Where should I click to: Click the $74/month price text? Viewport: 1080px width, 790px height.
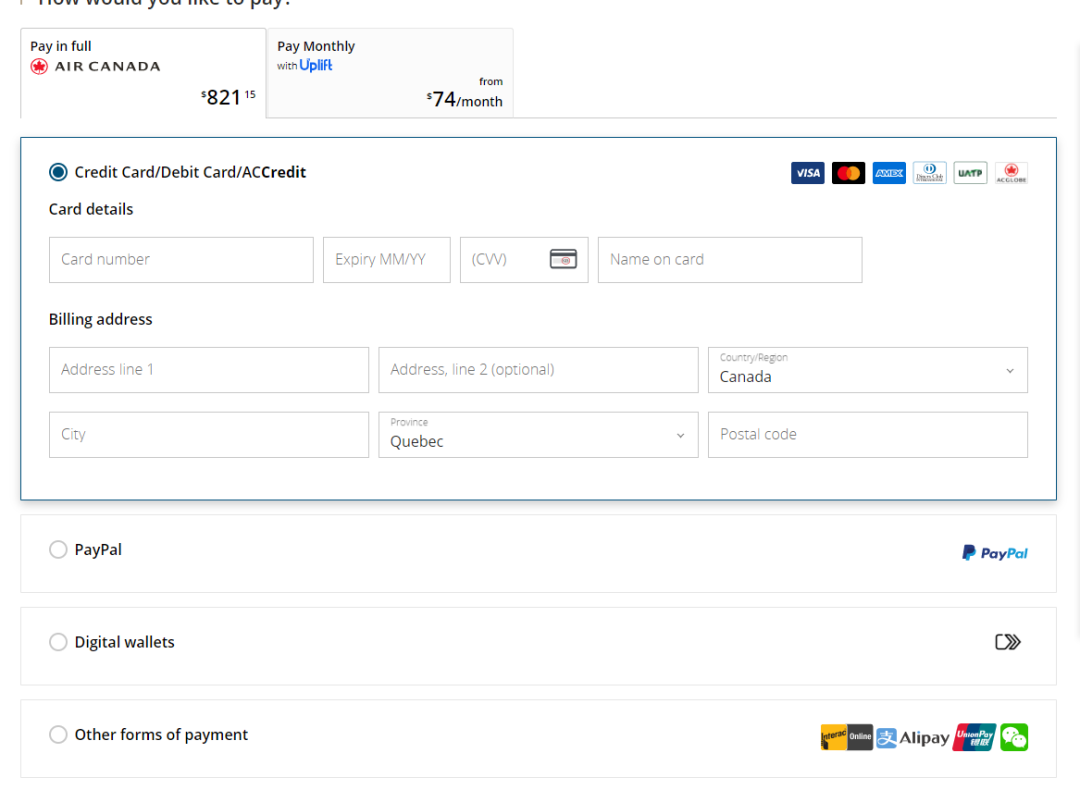(464, 100)
